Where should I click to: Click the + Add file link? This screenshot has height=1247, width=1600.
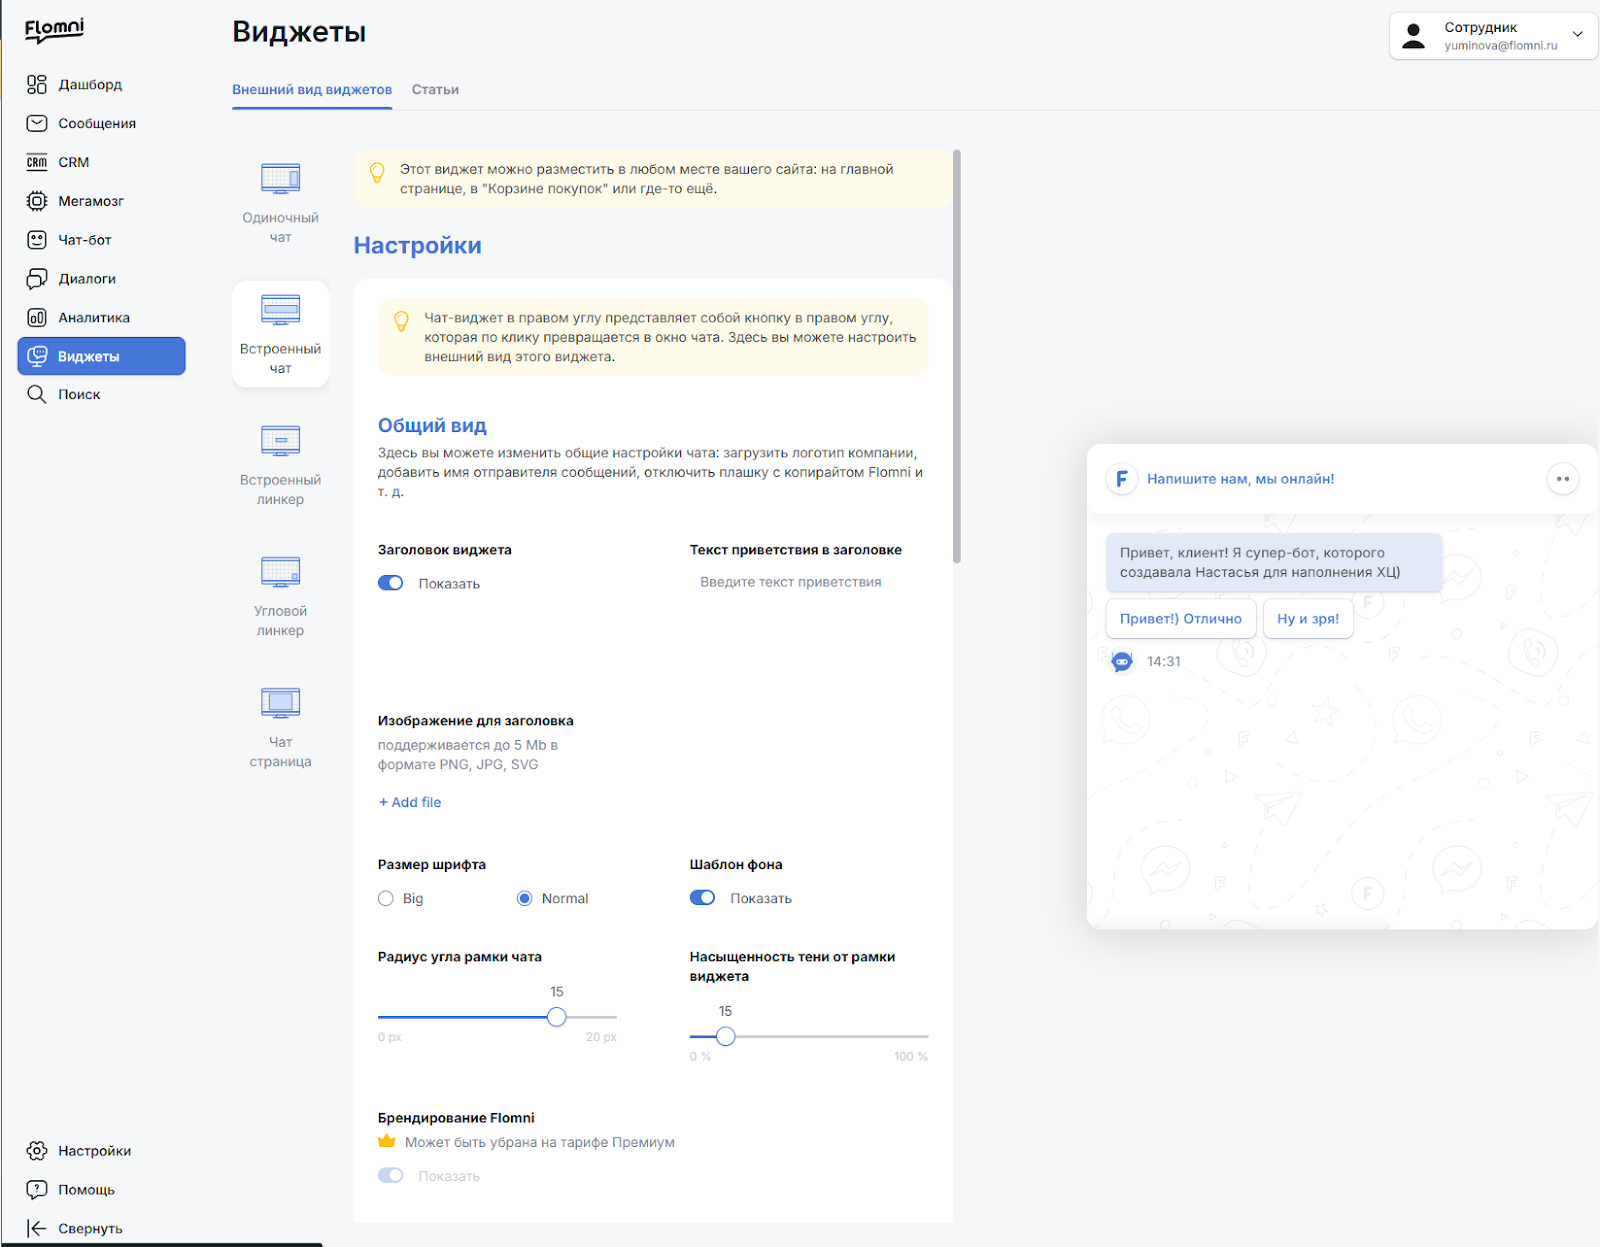click(x=410, y=802)
